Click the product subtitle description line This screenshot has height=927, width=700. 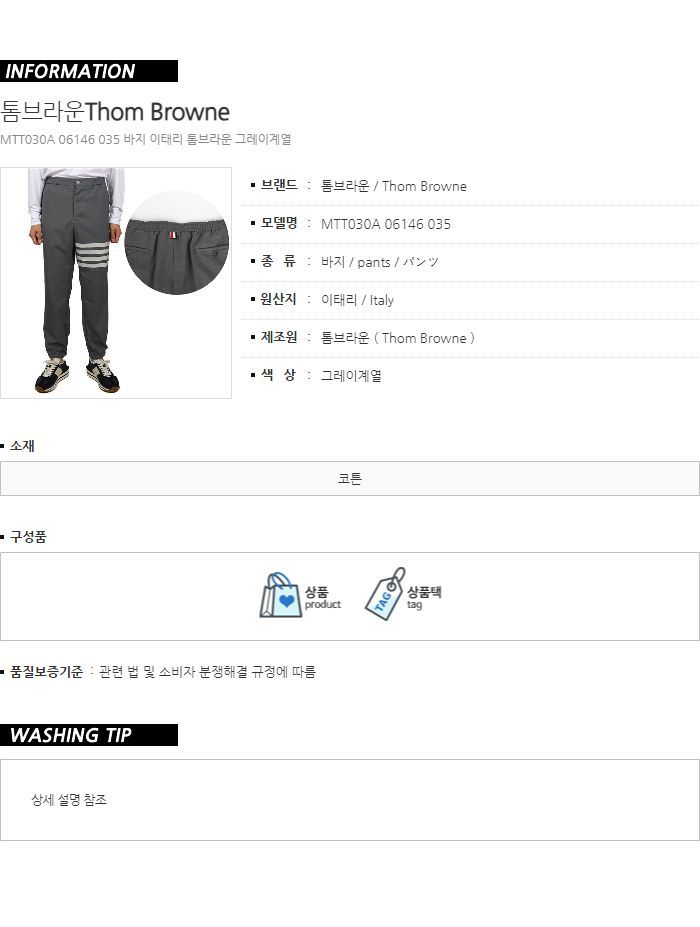145,140
